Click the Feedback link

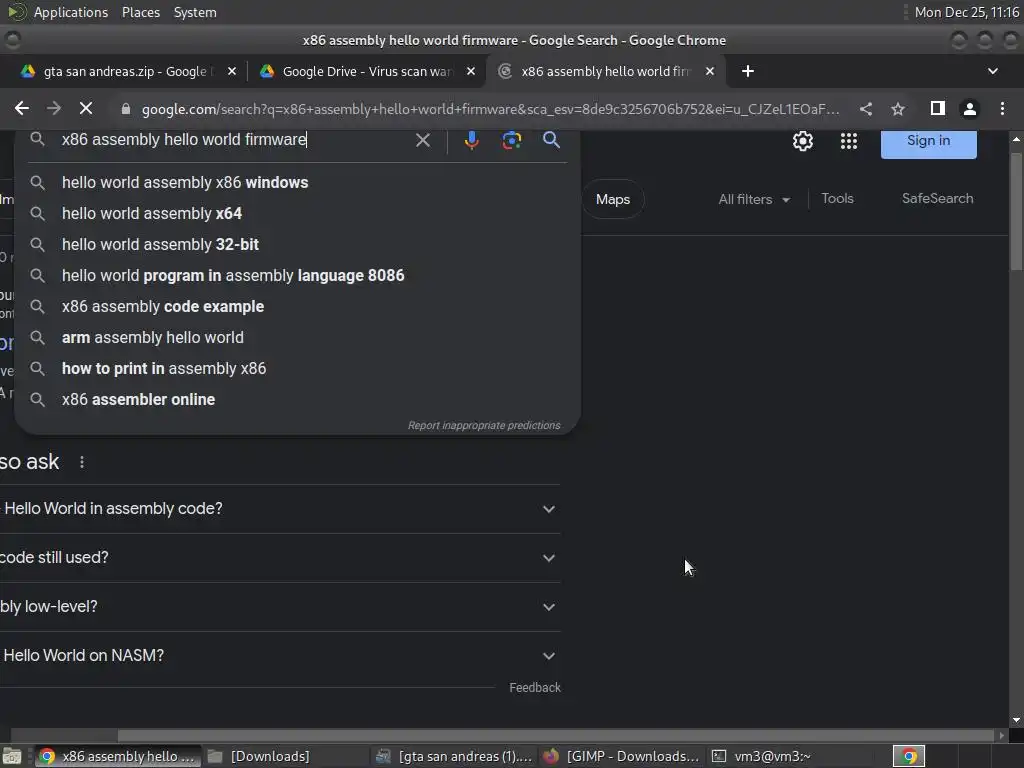click(x=535, y=688)
